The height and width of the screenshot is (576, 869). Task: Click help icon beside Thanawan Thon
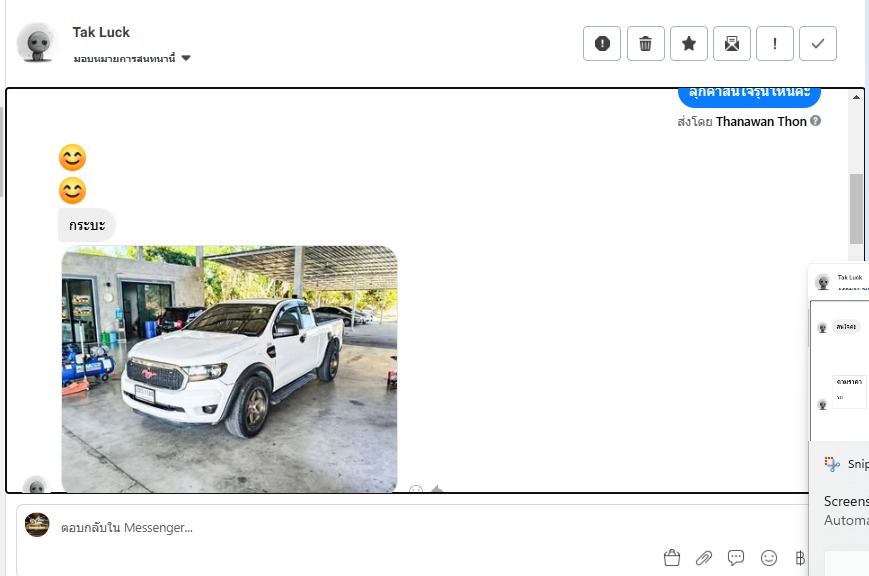tap(815, 121)
